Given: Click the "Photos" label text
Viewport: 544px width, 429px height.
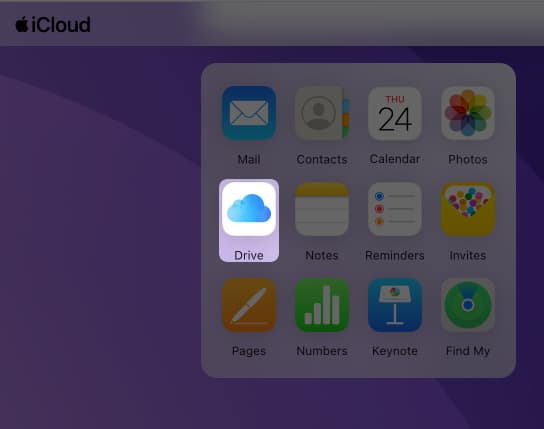Looking at the screenshot, I should (x=468, y=160).
